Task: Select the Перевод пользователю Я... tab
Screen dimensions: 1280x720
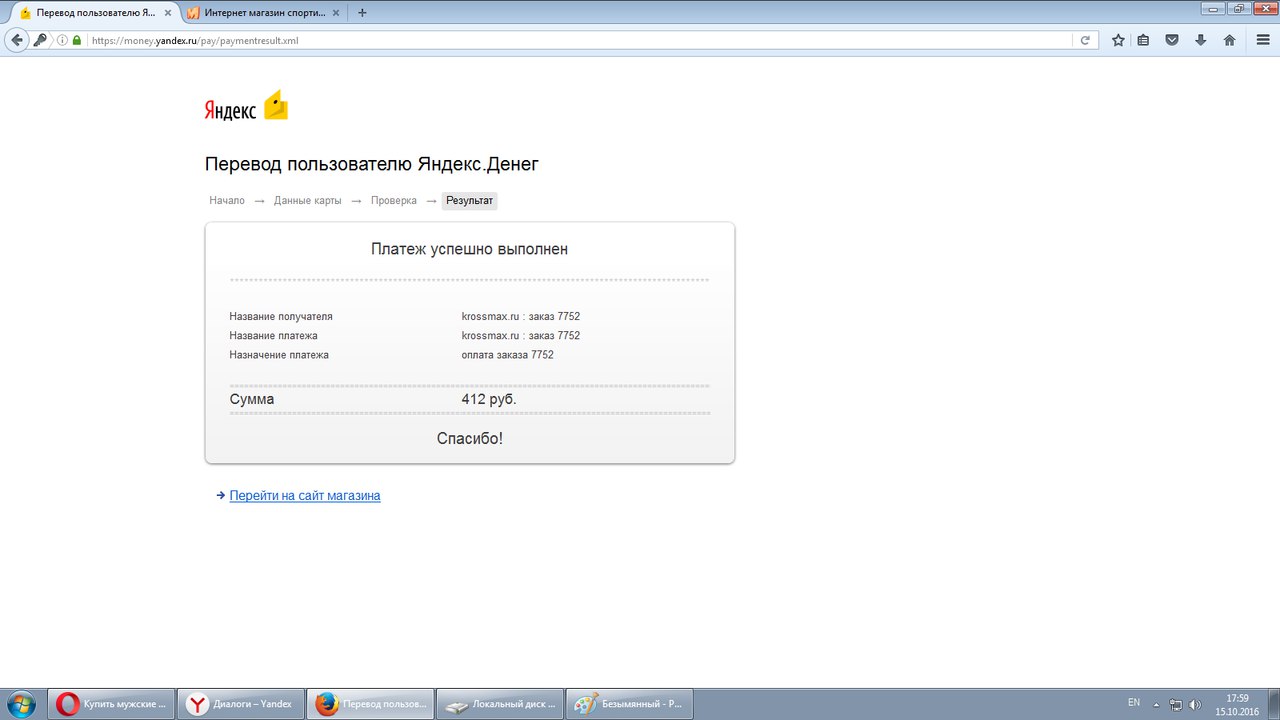Action: [93, 13]
